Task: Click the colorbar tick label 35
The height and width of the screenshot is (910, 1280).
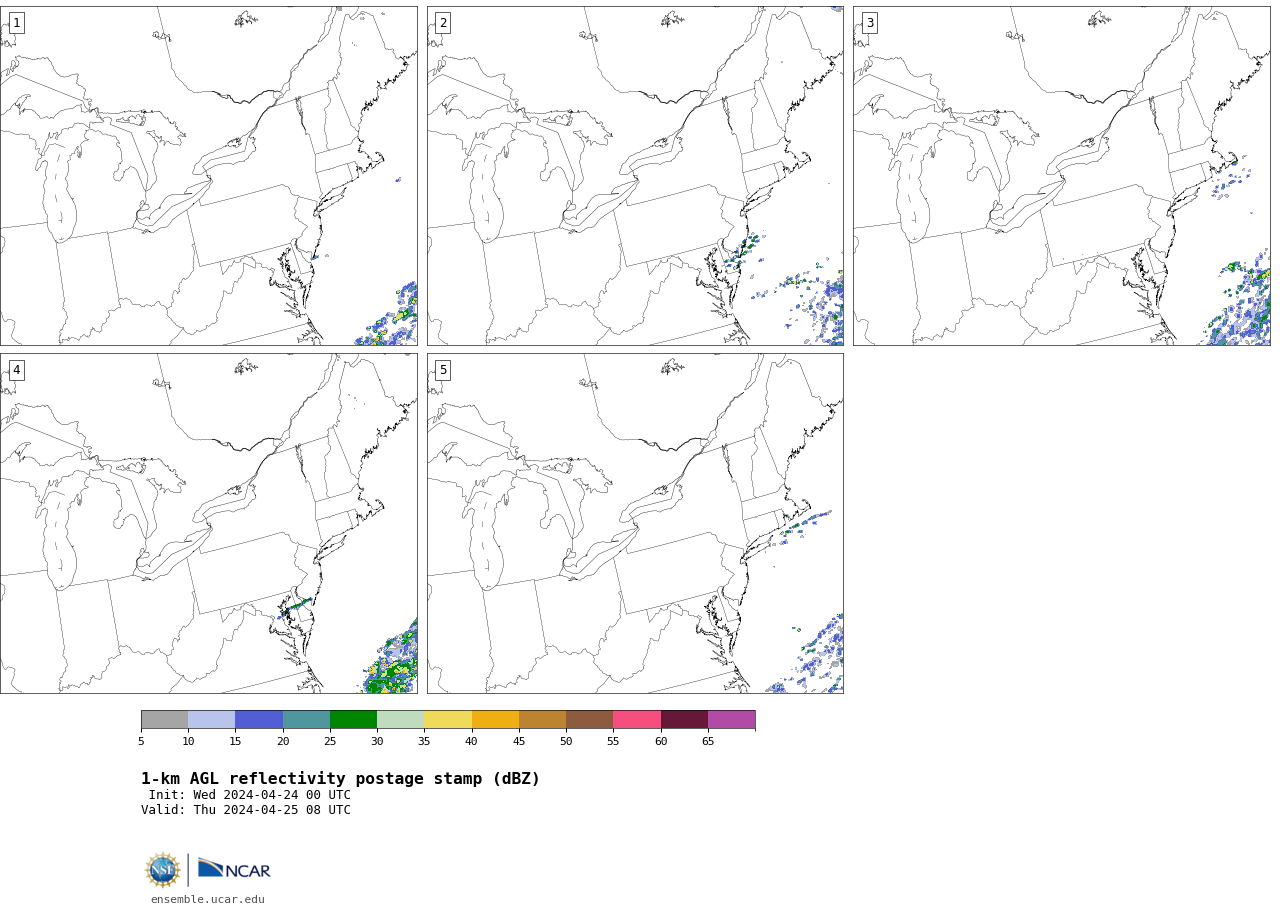Action: tap(424, 742)
